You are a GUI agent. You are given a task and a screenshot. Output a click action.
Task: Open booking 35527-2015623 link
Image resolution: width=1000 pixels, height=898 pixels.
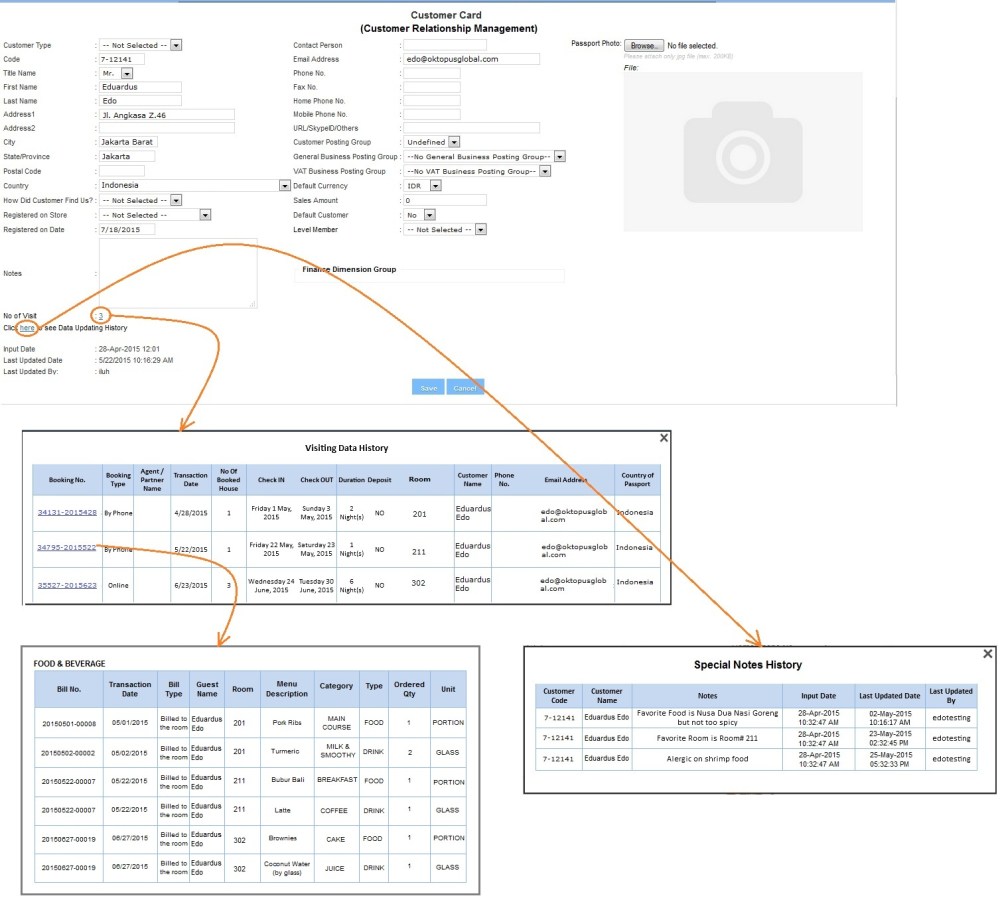(67, 584)
